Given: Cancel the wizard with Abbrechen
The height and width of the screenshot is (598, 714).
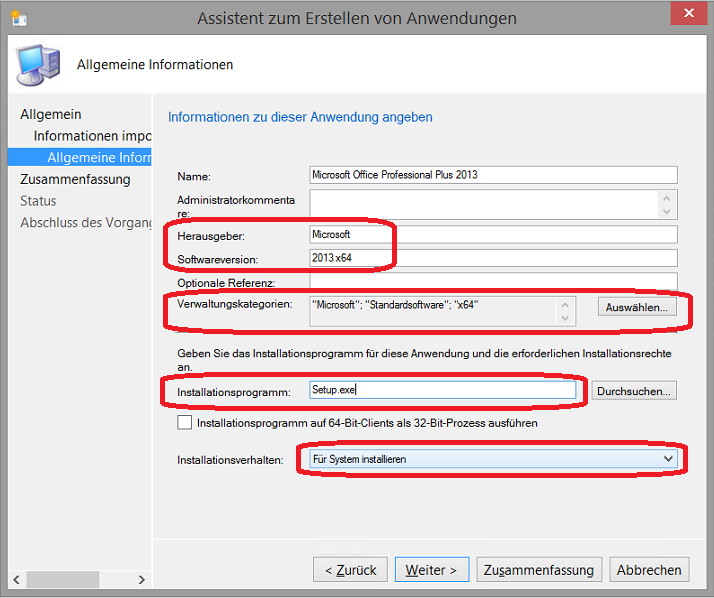Looking at the screenshot, I should pos(649,570).
